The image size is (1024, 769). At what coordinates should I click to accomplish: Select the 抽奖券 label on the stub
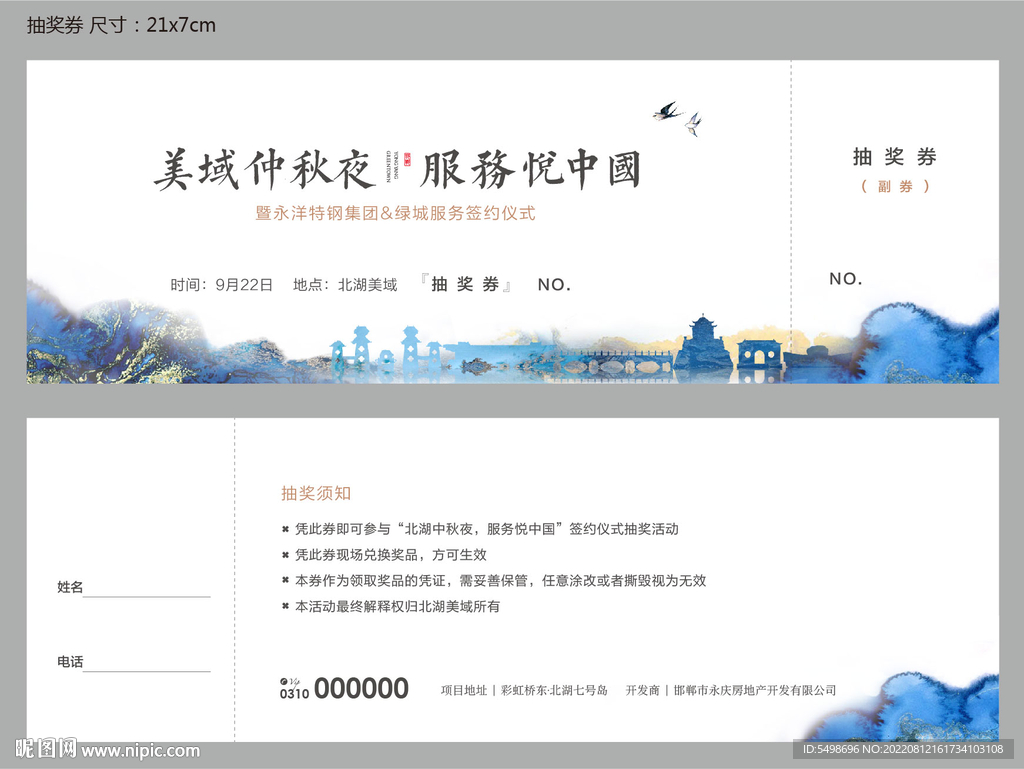(x=892, y=157)
